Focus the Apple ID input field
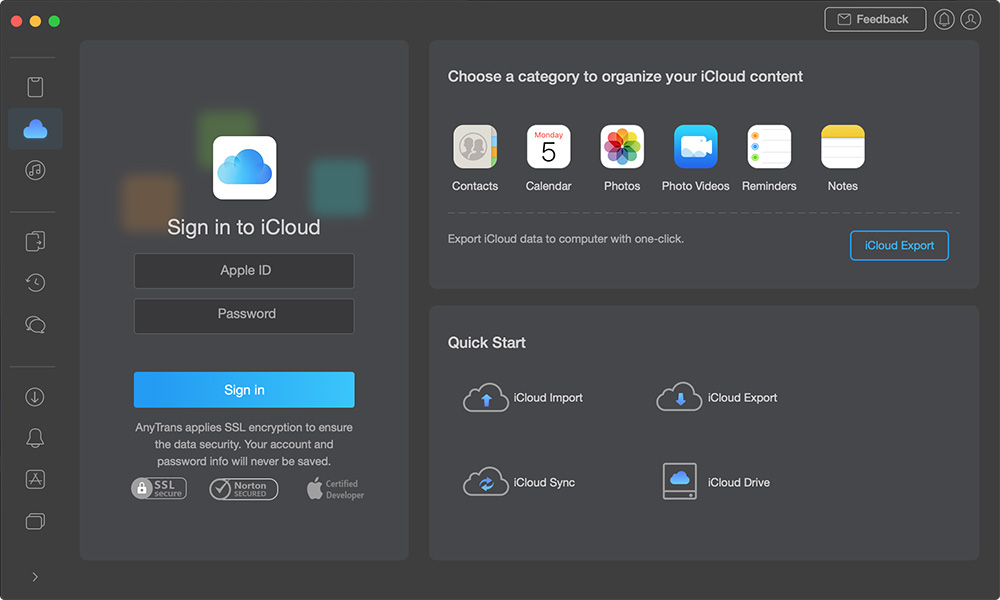 tap(244, 271)
